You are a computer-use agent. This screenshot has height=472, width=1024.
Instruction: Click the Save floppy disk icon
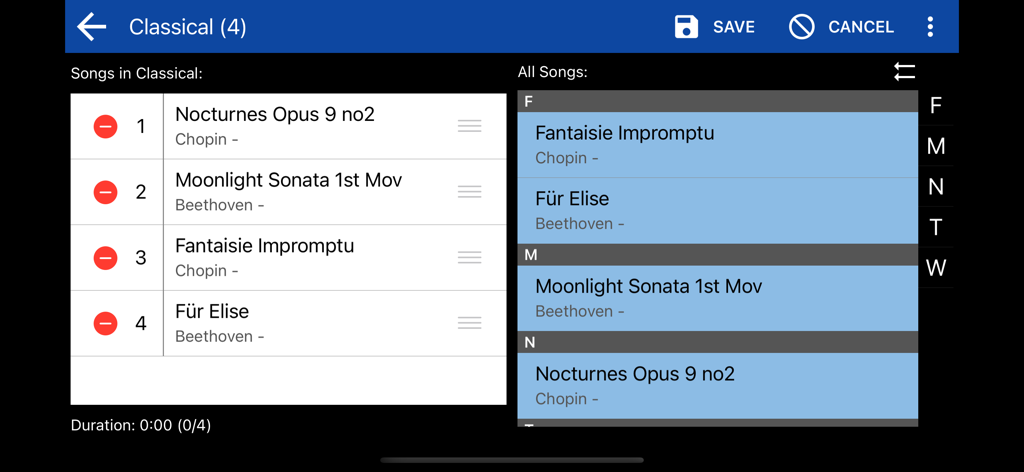point(686,27)
